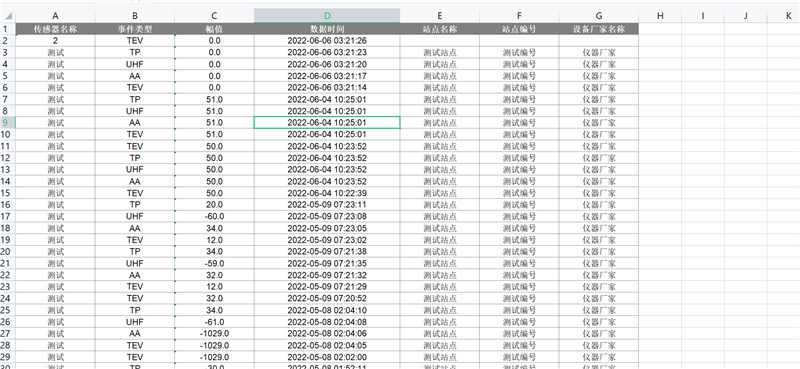Select column K header
The width and height of the screenshot is (800, 369).
788,16
